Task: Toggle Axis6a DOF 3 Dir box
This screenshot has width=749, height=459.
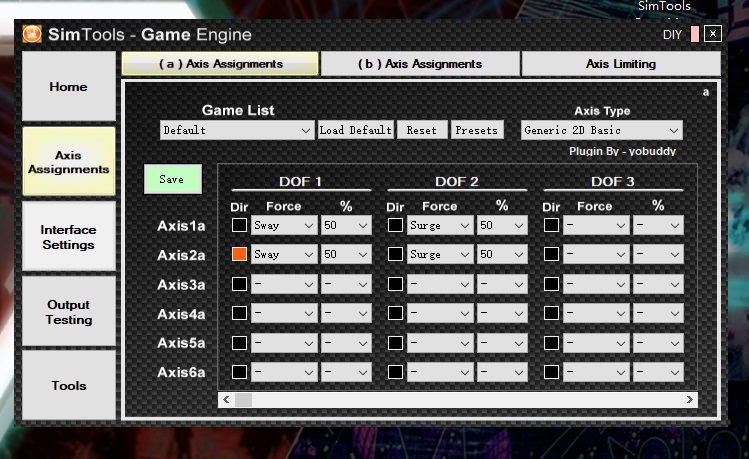Action: point(551,372)
